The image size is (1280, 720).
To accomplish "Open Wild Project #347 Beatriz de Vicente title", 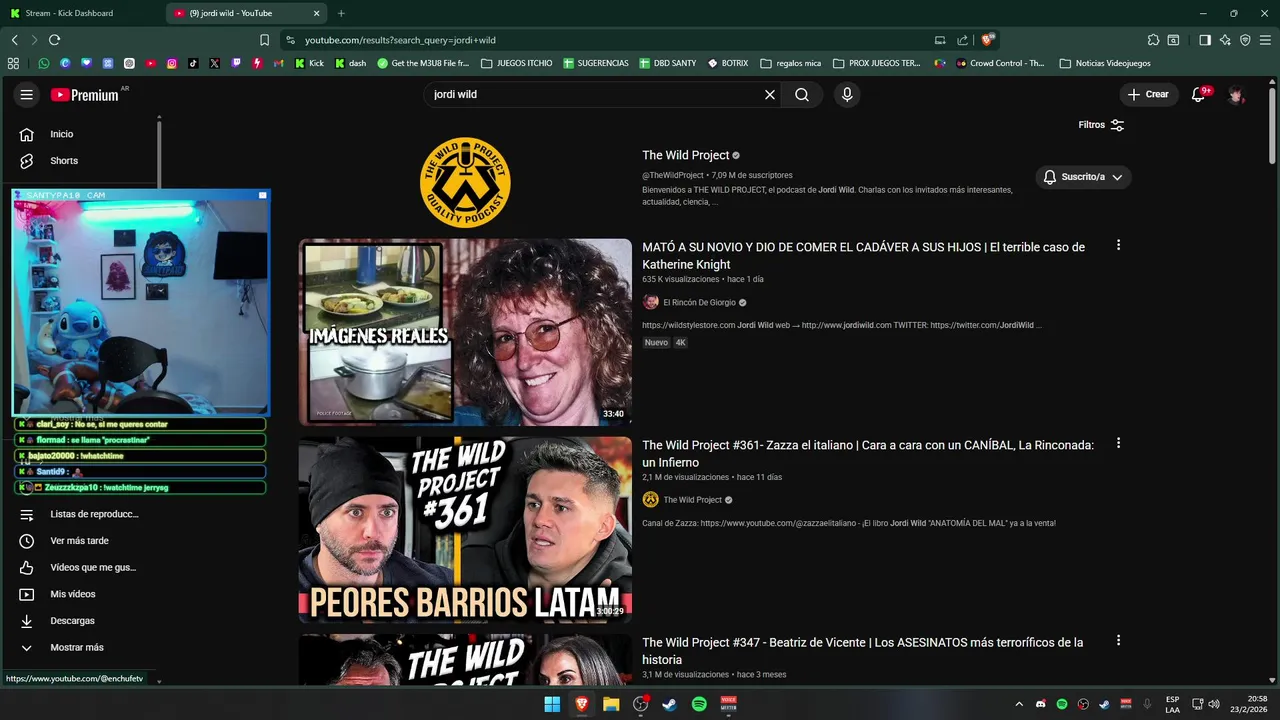I will [x=862, y=651].
